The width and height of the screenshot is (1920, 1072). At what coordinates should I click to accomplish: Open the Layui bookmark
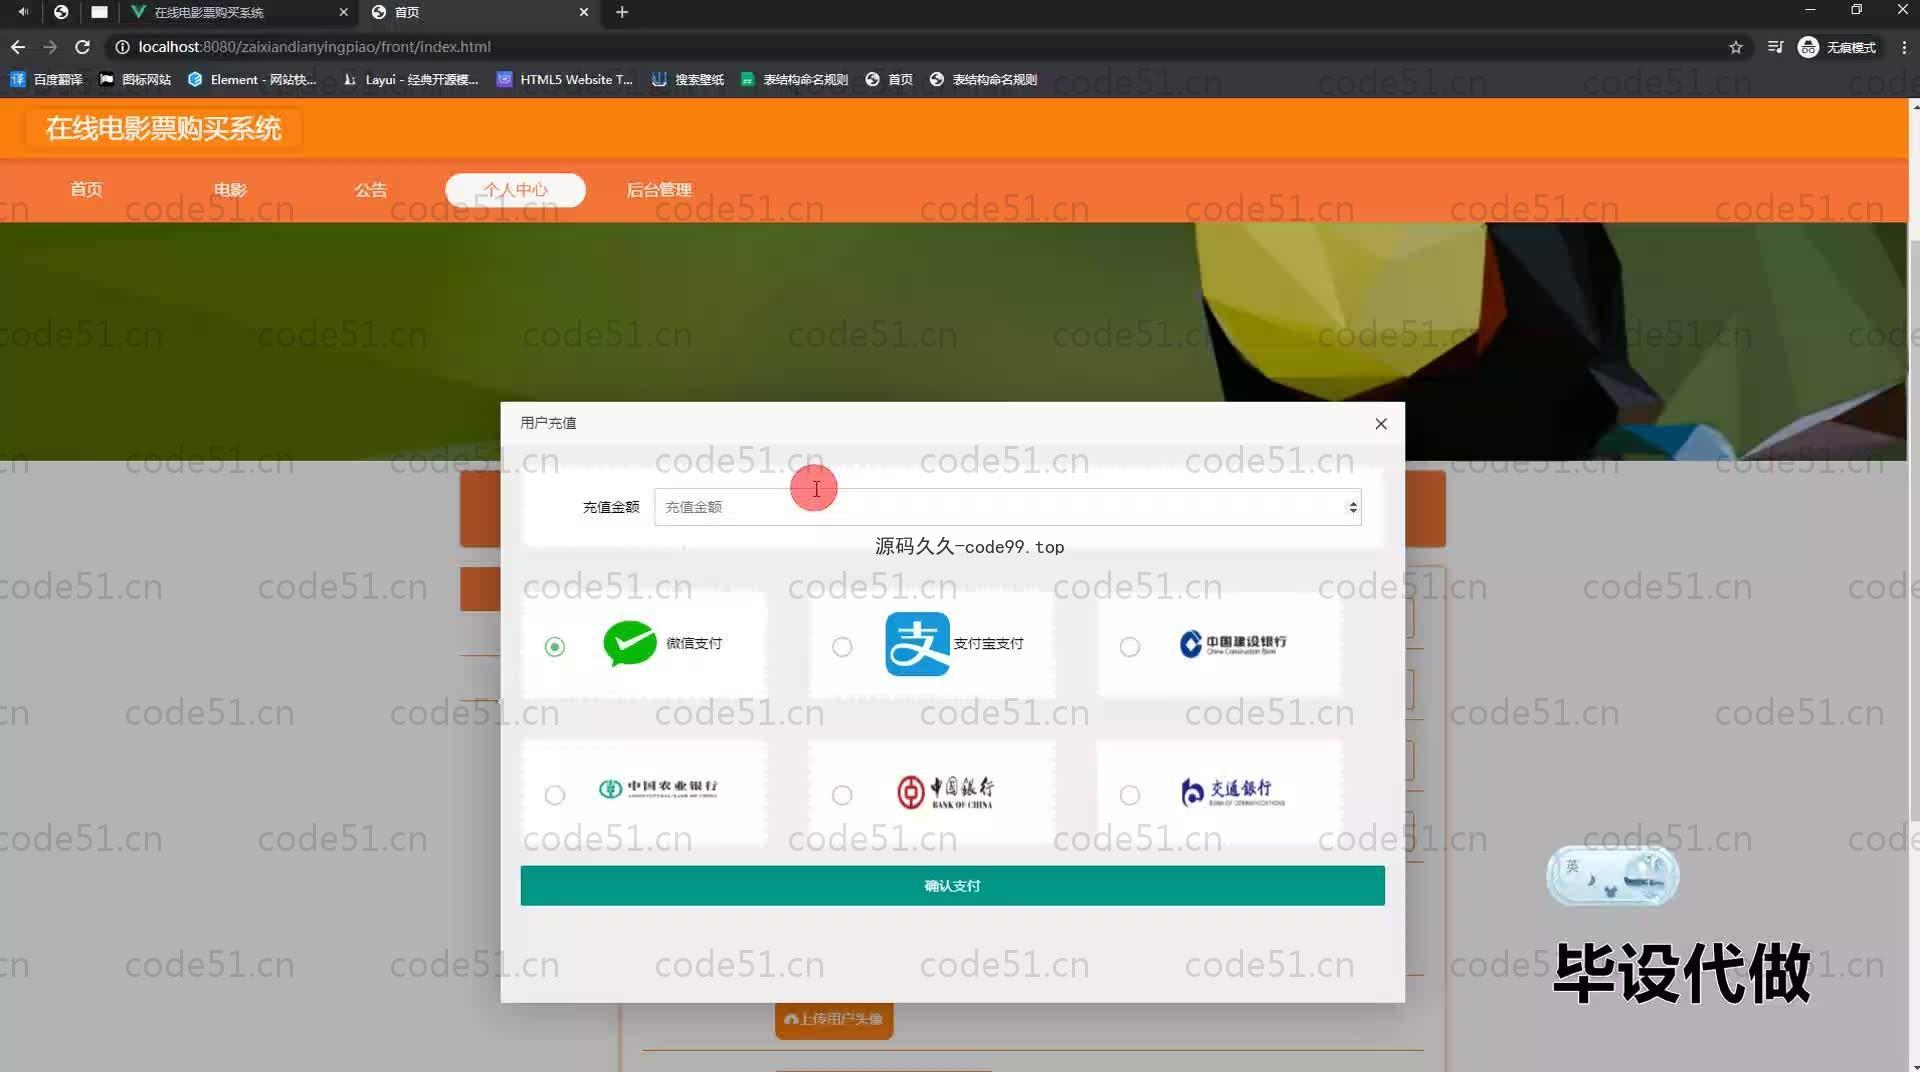410,79
